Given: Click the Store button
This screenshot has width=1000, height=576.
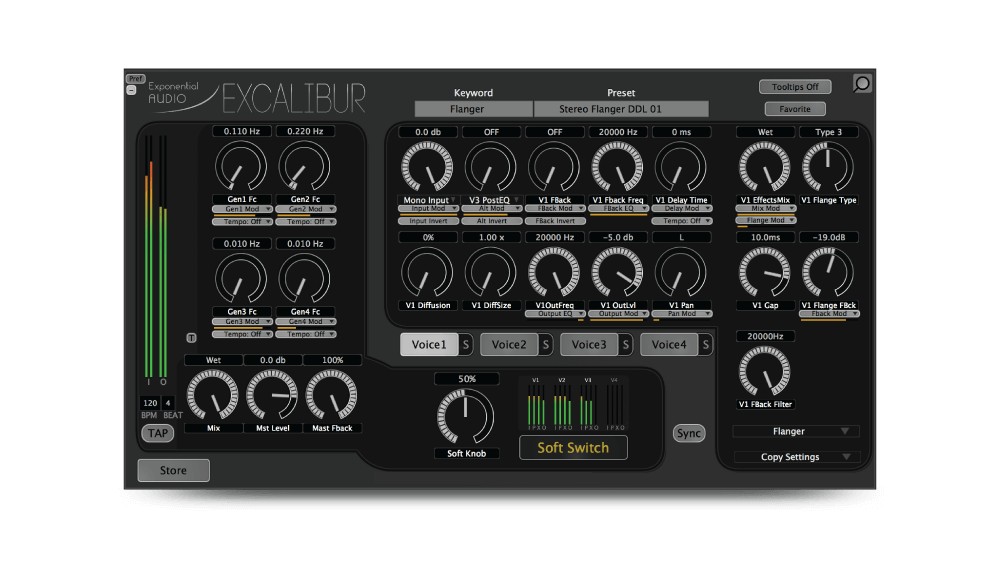Looking at the screenshot, I should click(x=173, y=470).
